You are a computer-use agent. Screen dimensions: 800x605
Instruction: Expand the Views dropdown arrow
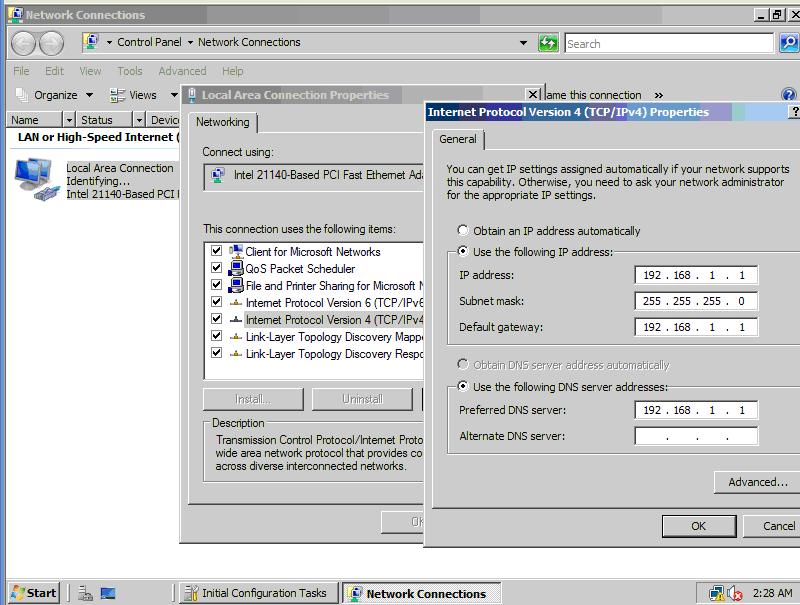(174, 95)
